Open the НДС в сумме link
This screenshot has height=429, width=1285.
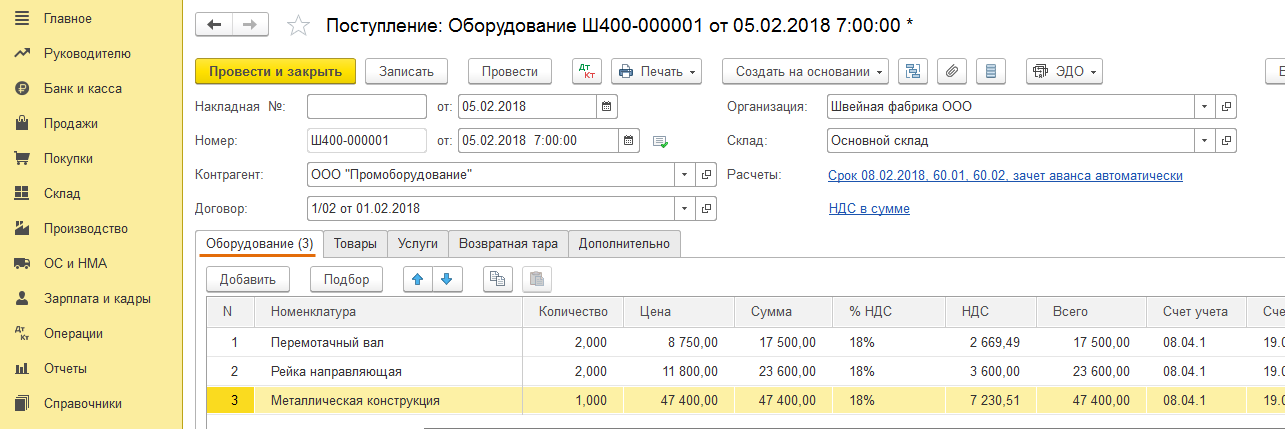coord(869,209)
